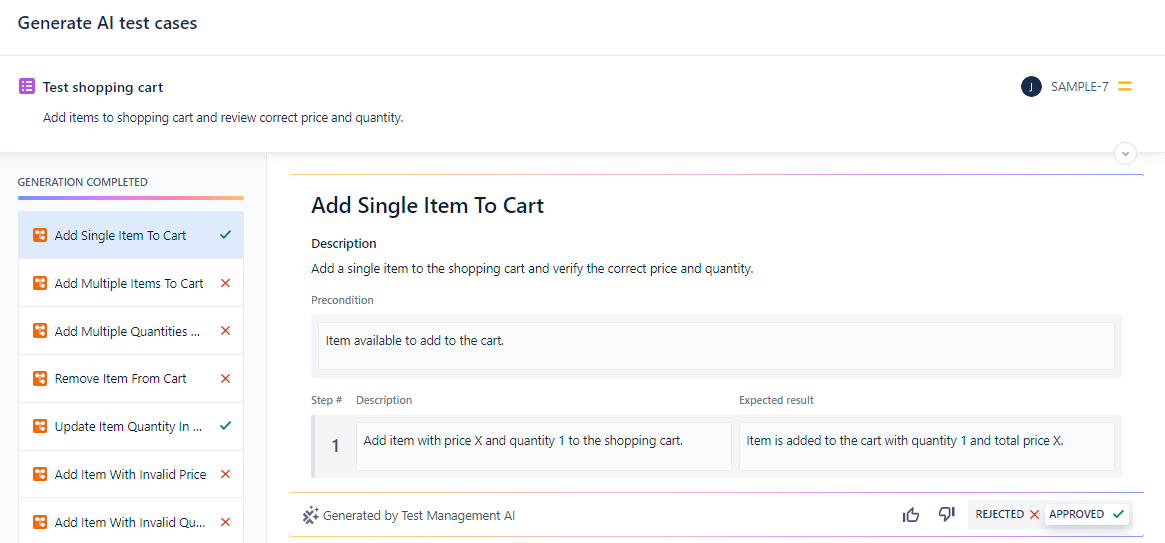Open the SAMPLE-7 issue link
1165x543 pixels.
(1079, 87)
